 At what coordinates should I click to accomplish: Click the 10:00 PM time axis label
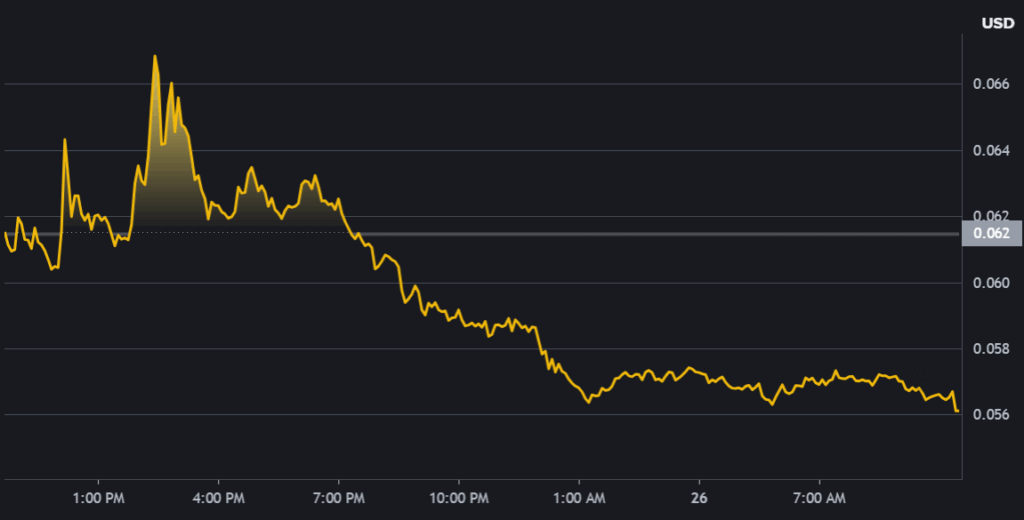coord(458,498)
